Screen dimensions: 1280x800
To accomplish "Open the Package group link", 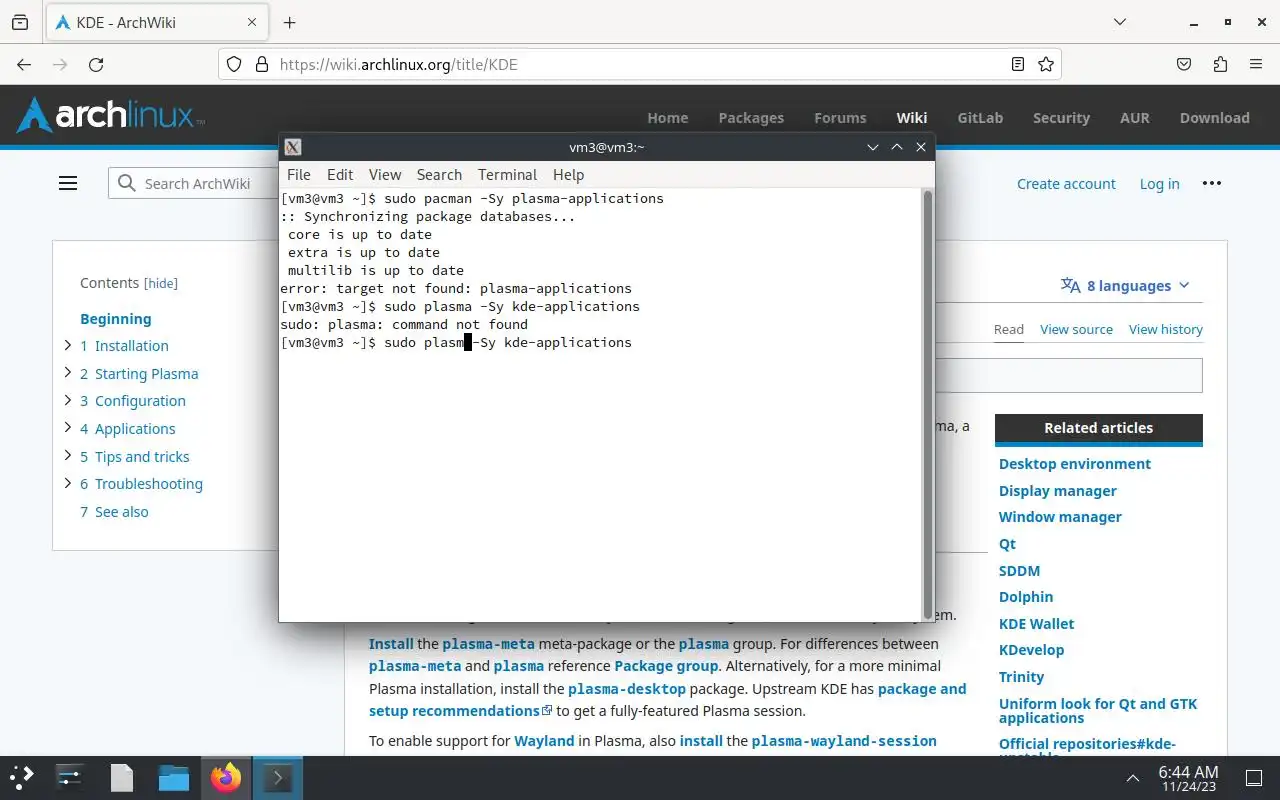I will [666, 665].
